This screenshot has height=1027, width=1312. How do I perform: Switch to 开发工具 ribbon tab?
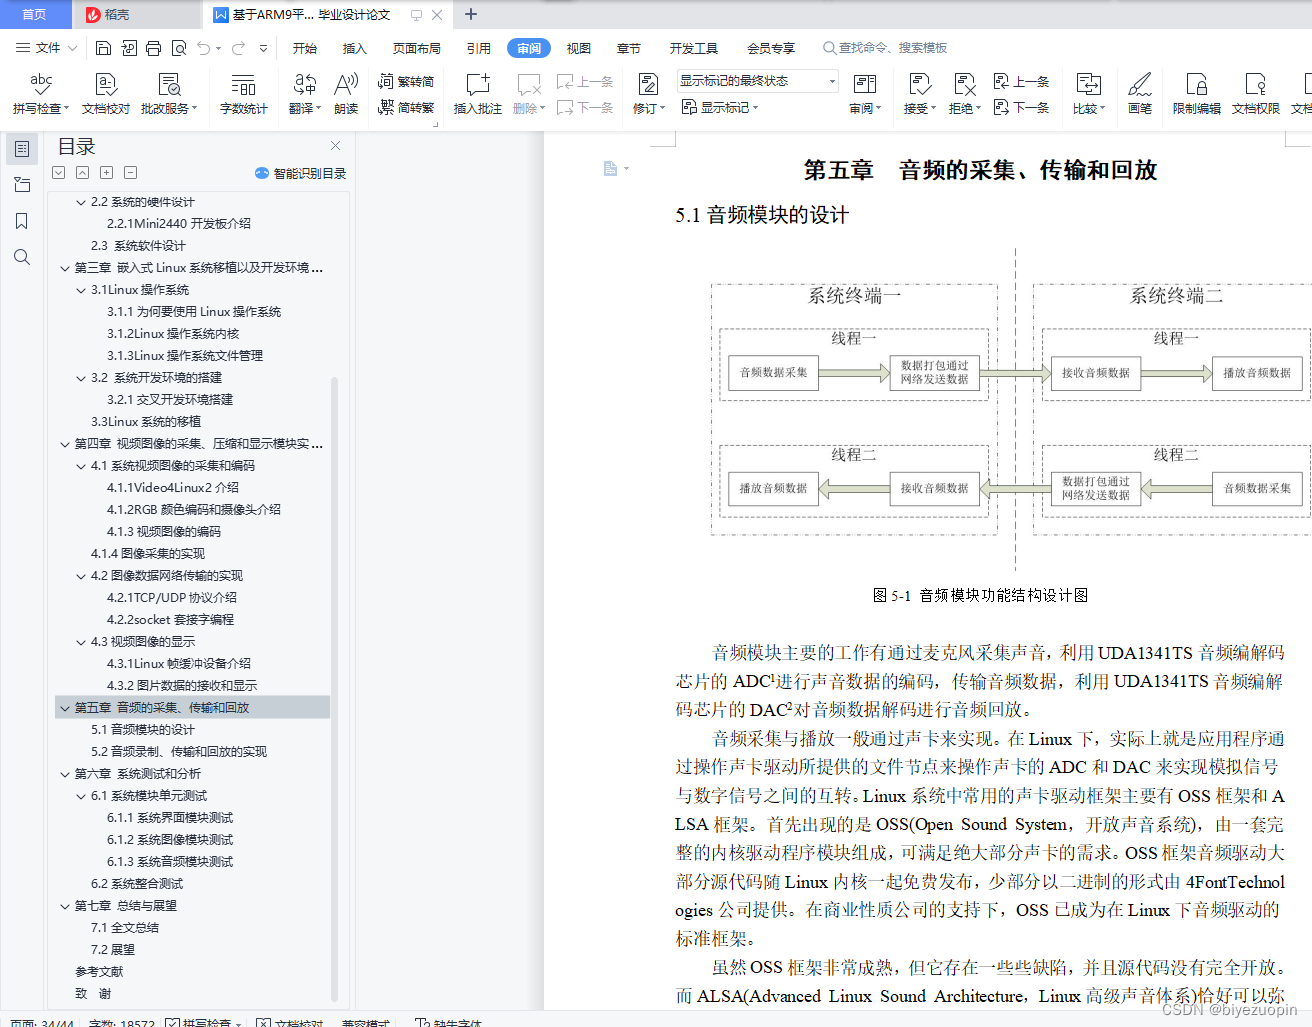coord(694,48)
